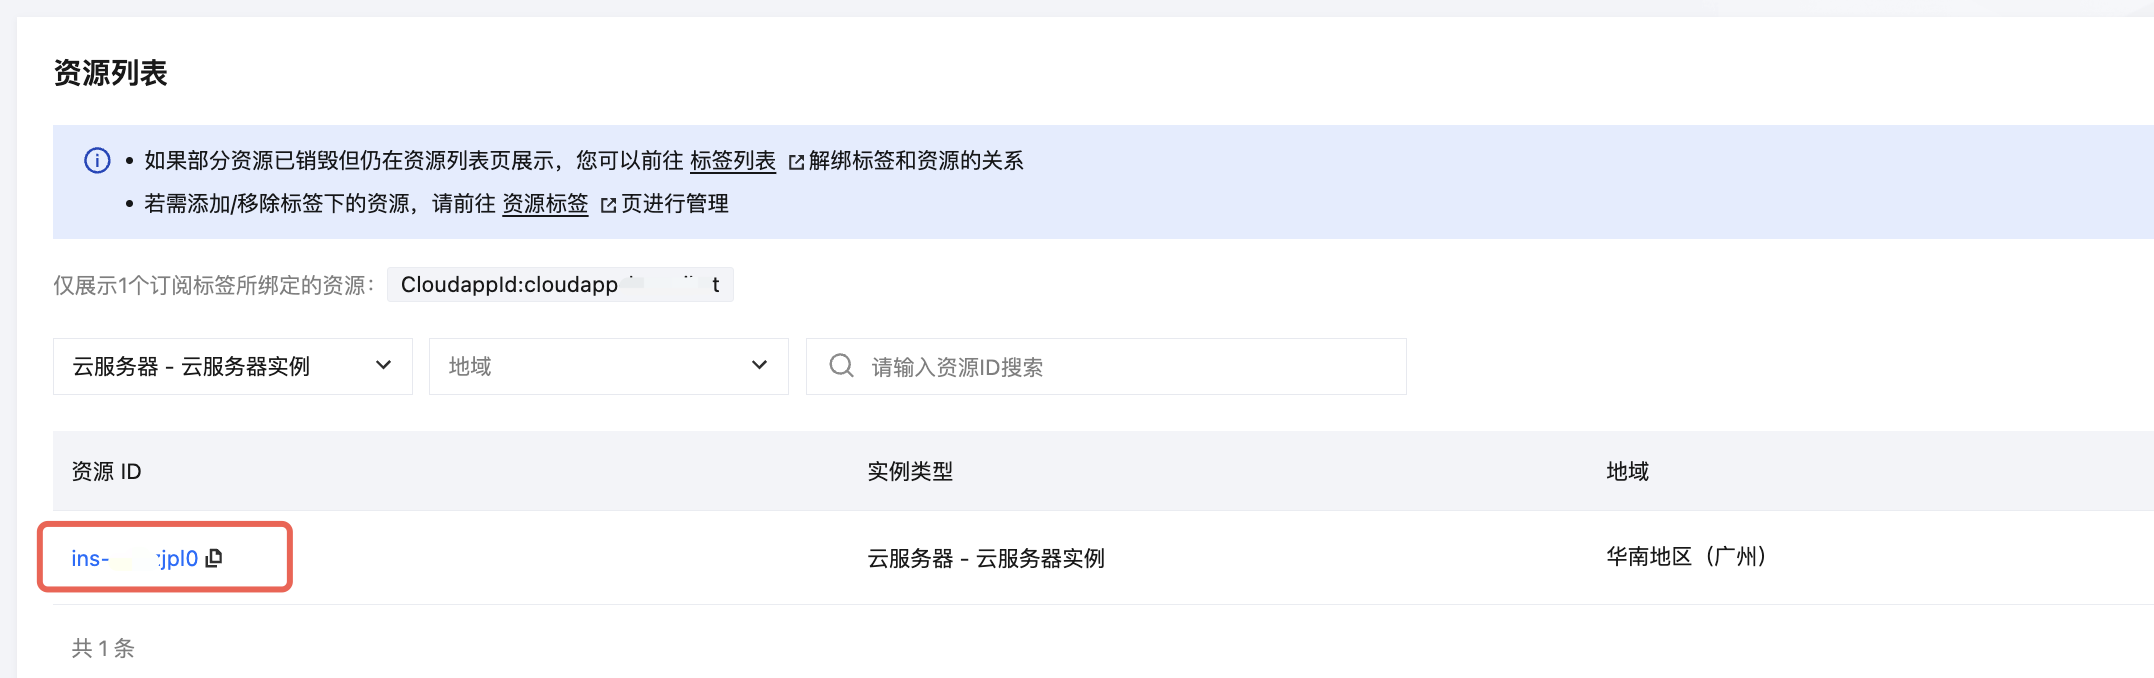Screen dimensions: 2154x678
Task: Open the 标签列表 link
Action: point(733,161)
